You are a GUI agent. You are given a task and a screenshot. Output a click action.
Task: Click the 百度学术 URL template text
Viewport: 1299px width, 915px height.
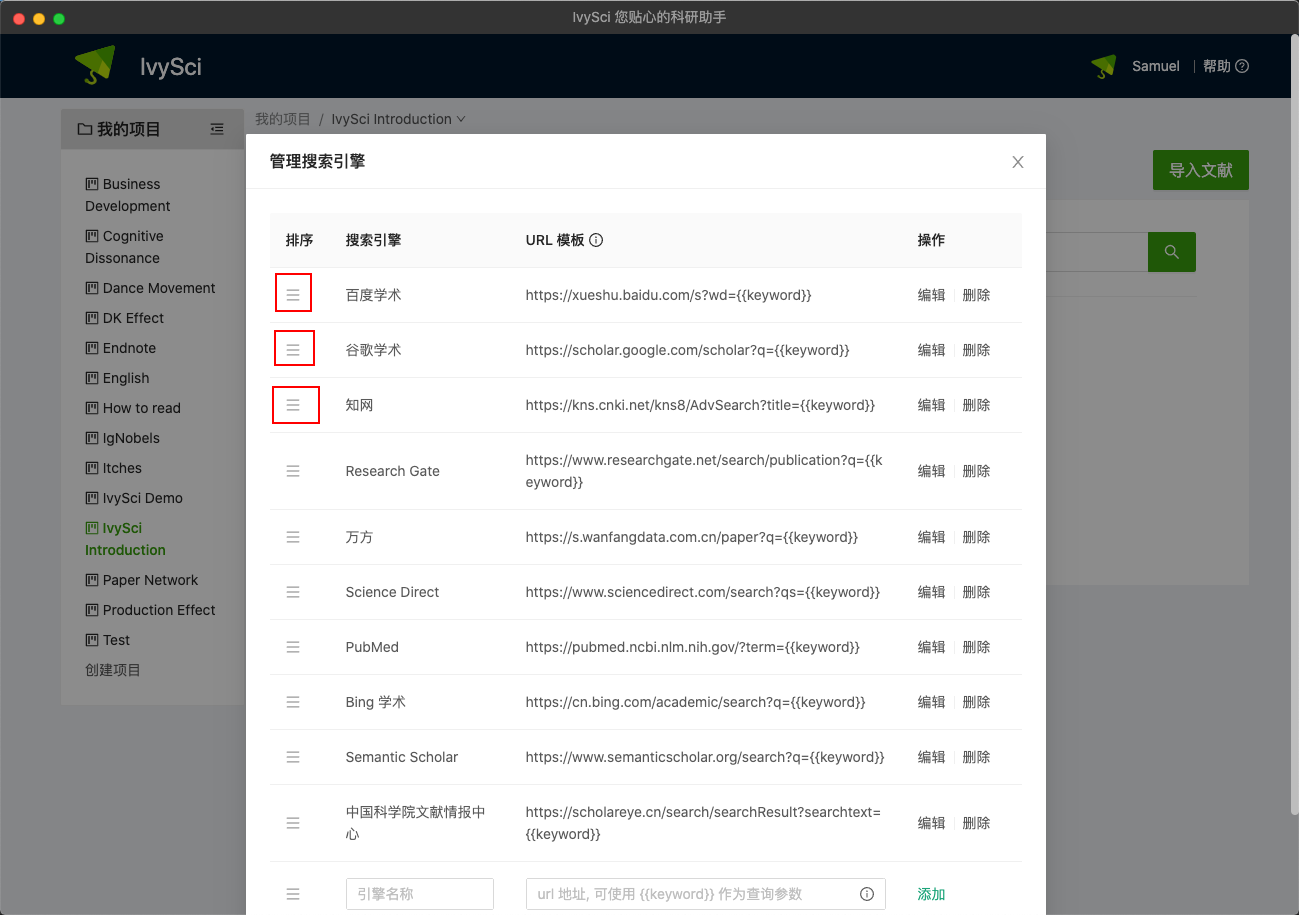click(x=668, y=295)
